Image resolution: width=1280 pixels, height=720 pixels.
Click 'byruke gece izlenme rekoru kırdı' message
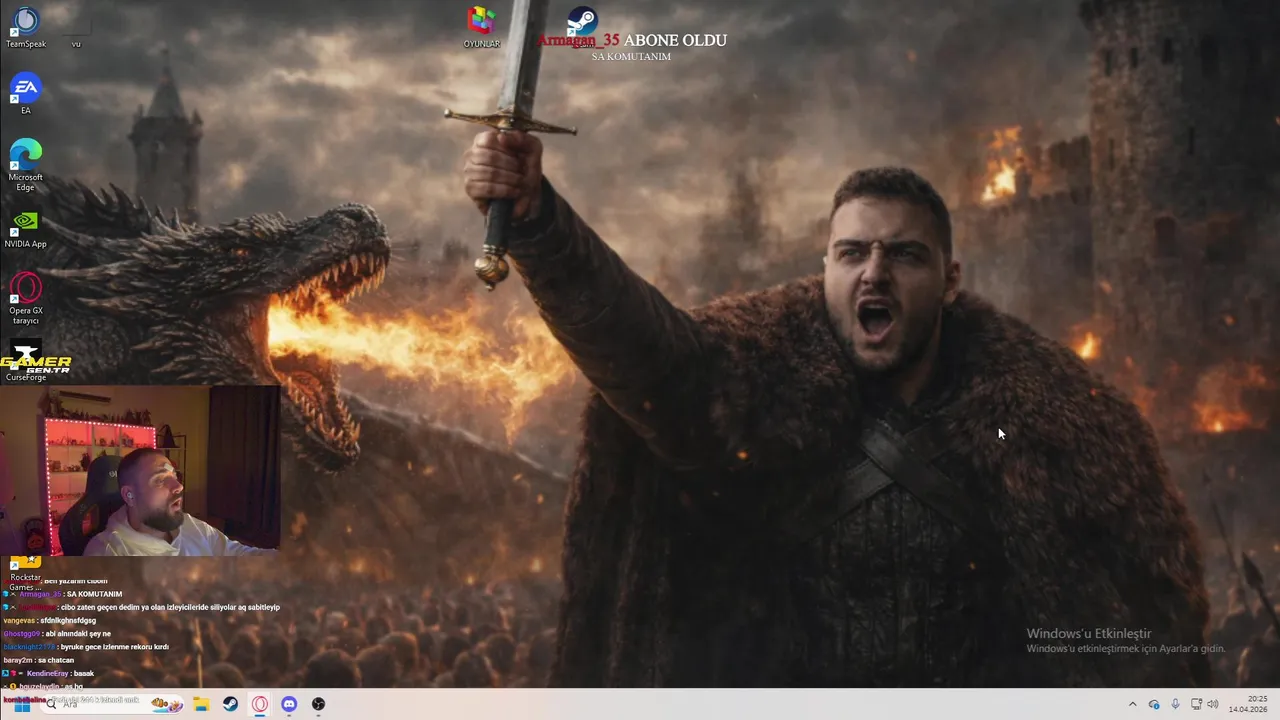point(114,647)
